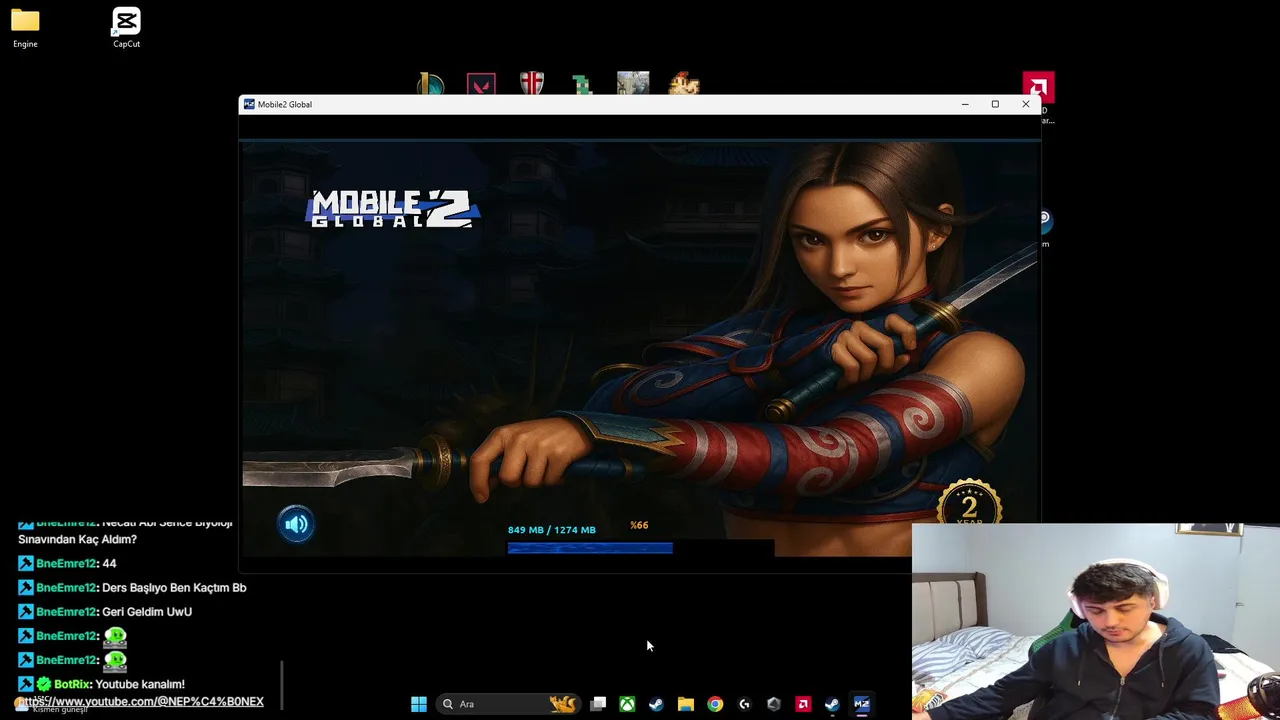Image resolution: width=1280 pixels, height=720 pixels.
Task: Click the %66 progress percentage
Action: pos(639,525)
